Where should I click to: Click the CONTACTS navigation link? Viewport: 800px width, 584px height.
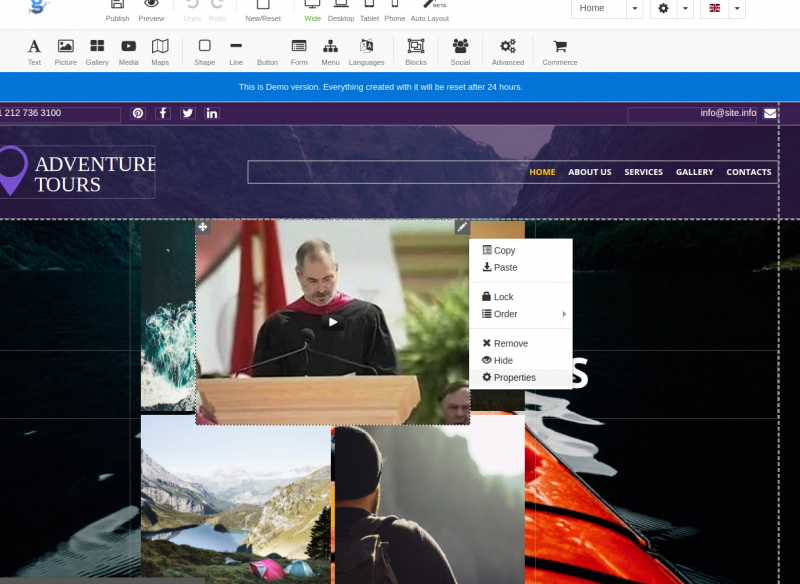click(748, 172)
